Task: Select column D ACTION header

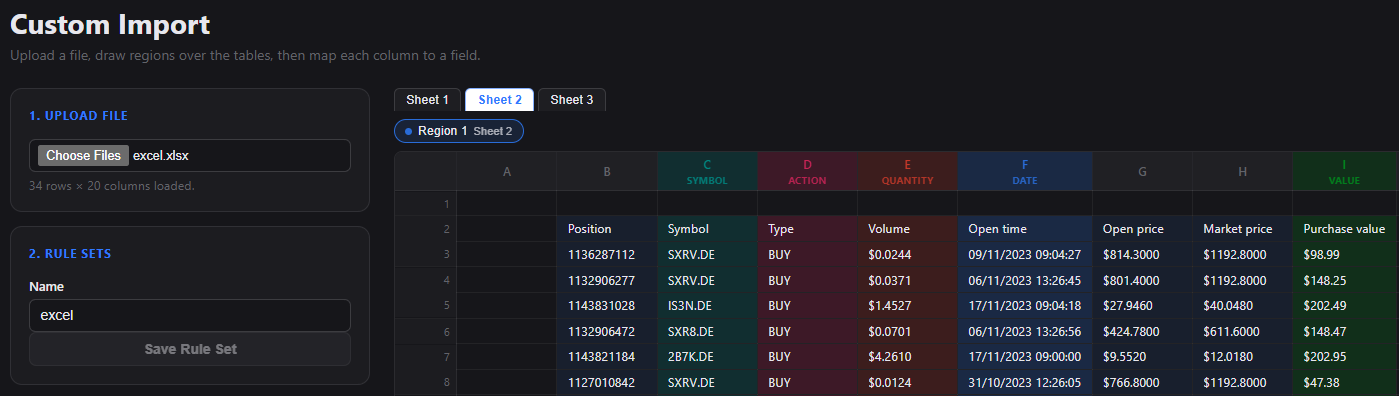Action: (x=807, y=171)
